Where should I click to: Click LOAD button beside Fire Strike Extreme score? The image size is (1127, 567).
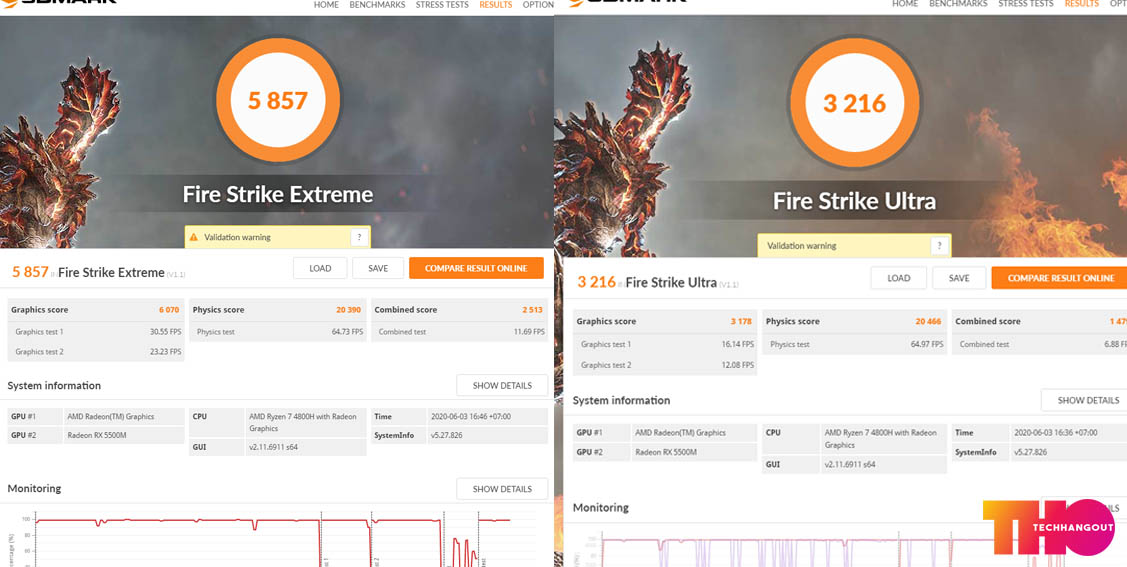click(321, 268)
